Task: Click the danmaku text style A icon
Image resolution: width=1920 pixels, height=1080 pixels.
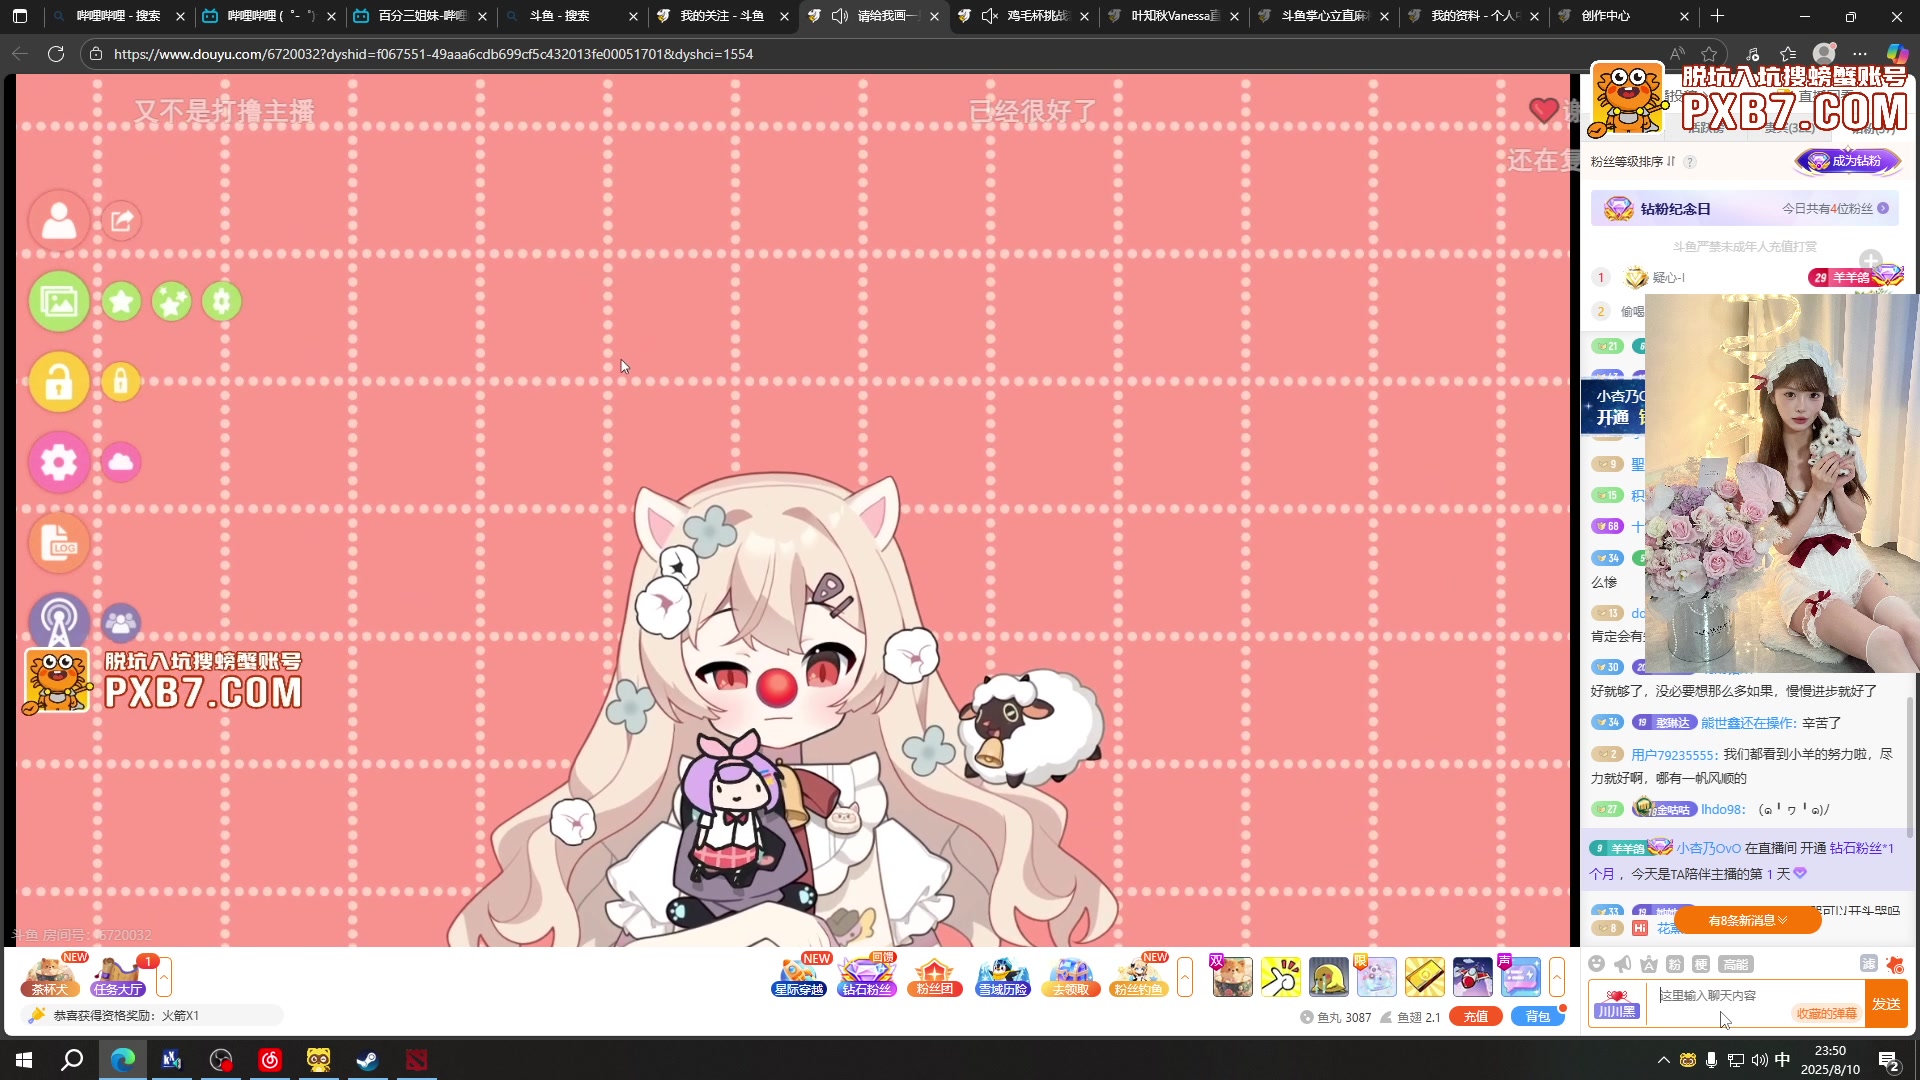Action: 1649,964
